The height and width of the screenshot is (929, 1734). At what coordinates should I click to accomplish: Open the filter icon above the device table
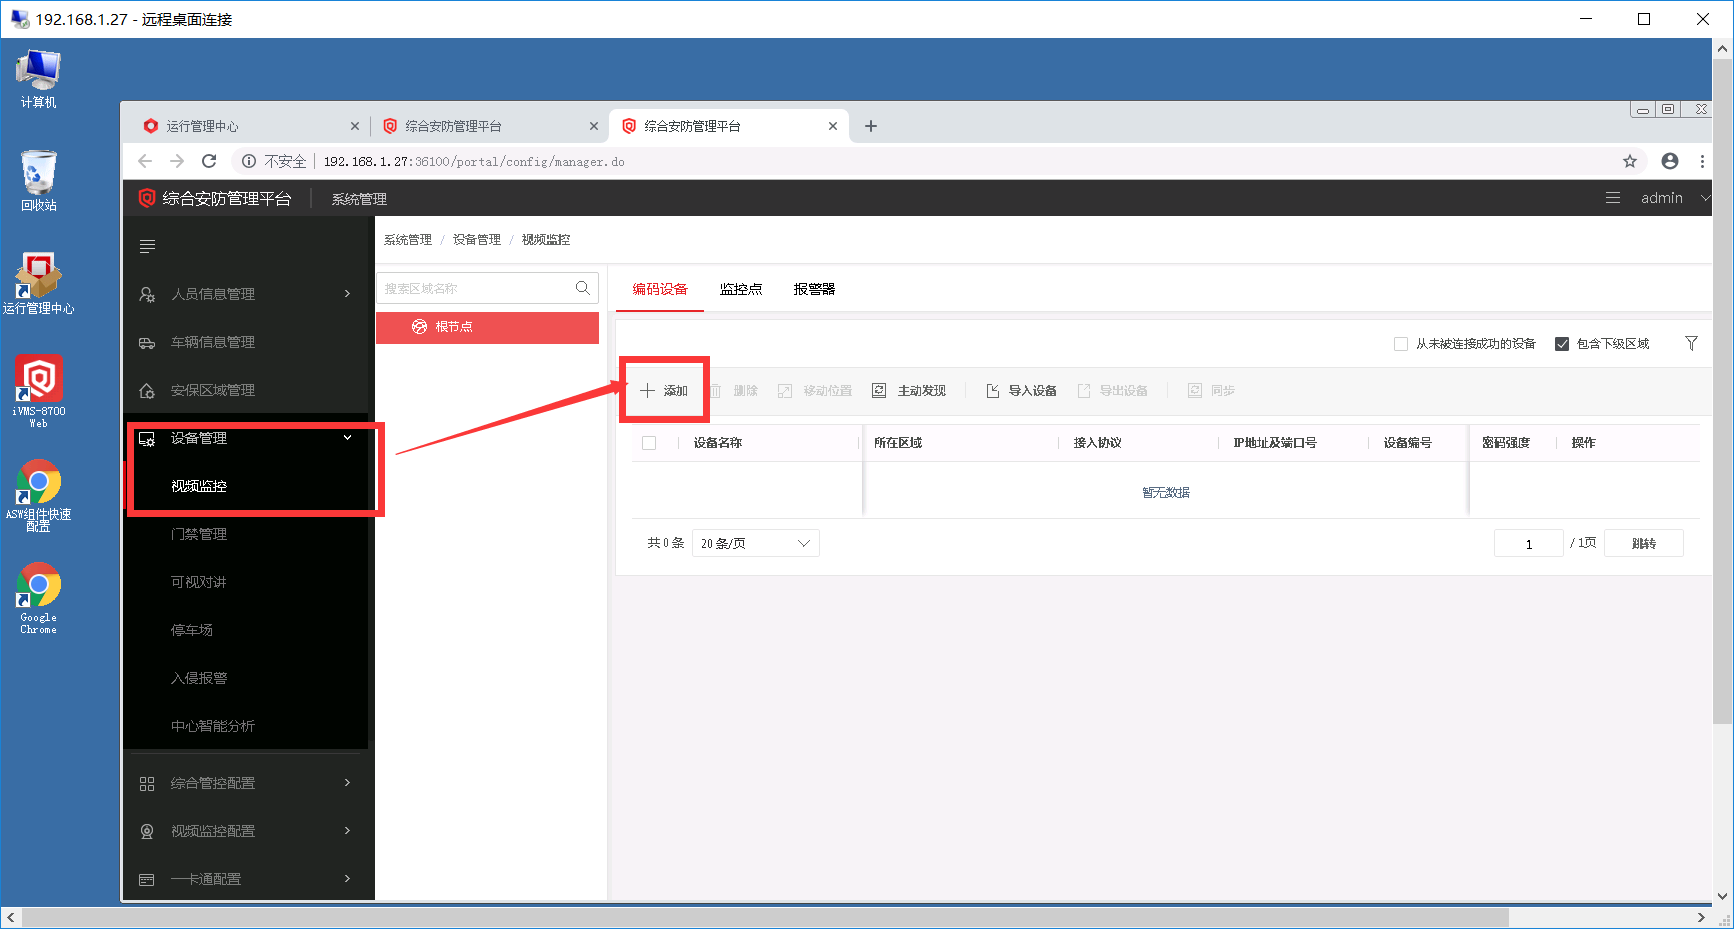1691,343
